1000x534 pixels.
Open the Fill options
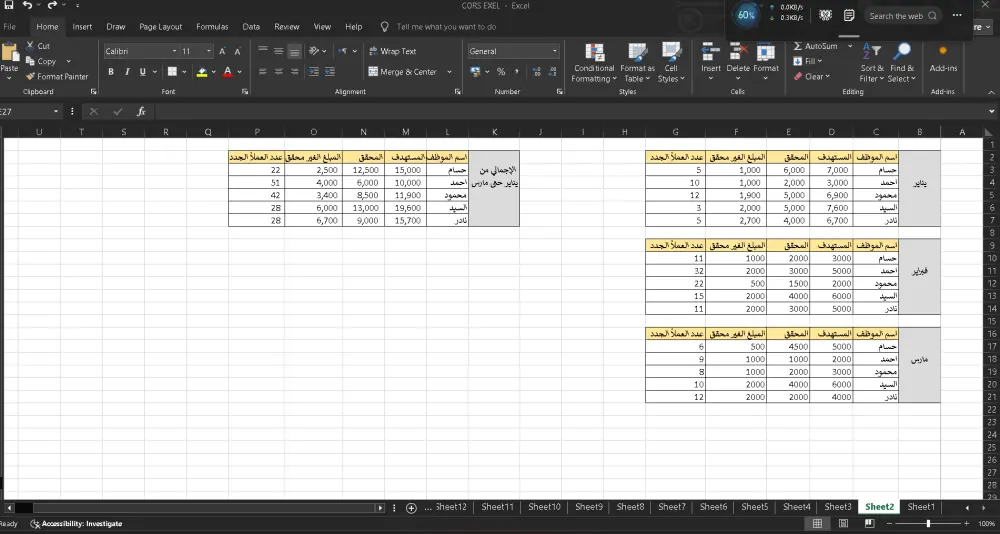tap(807, 61)
